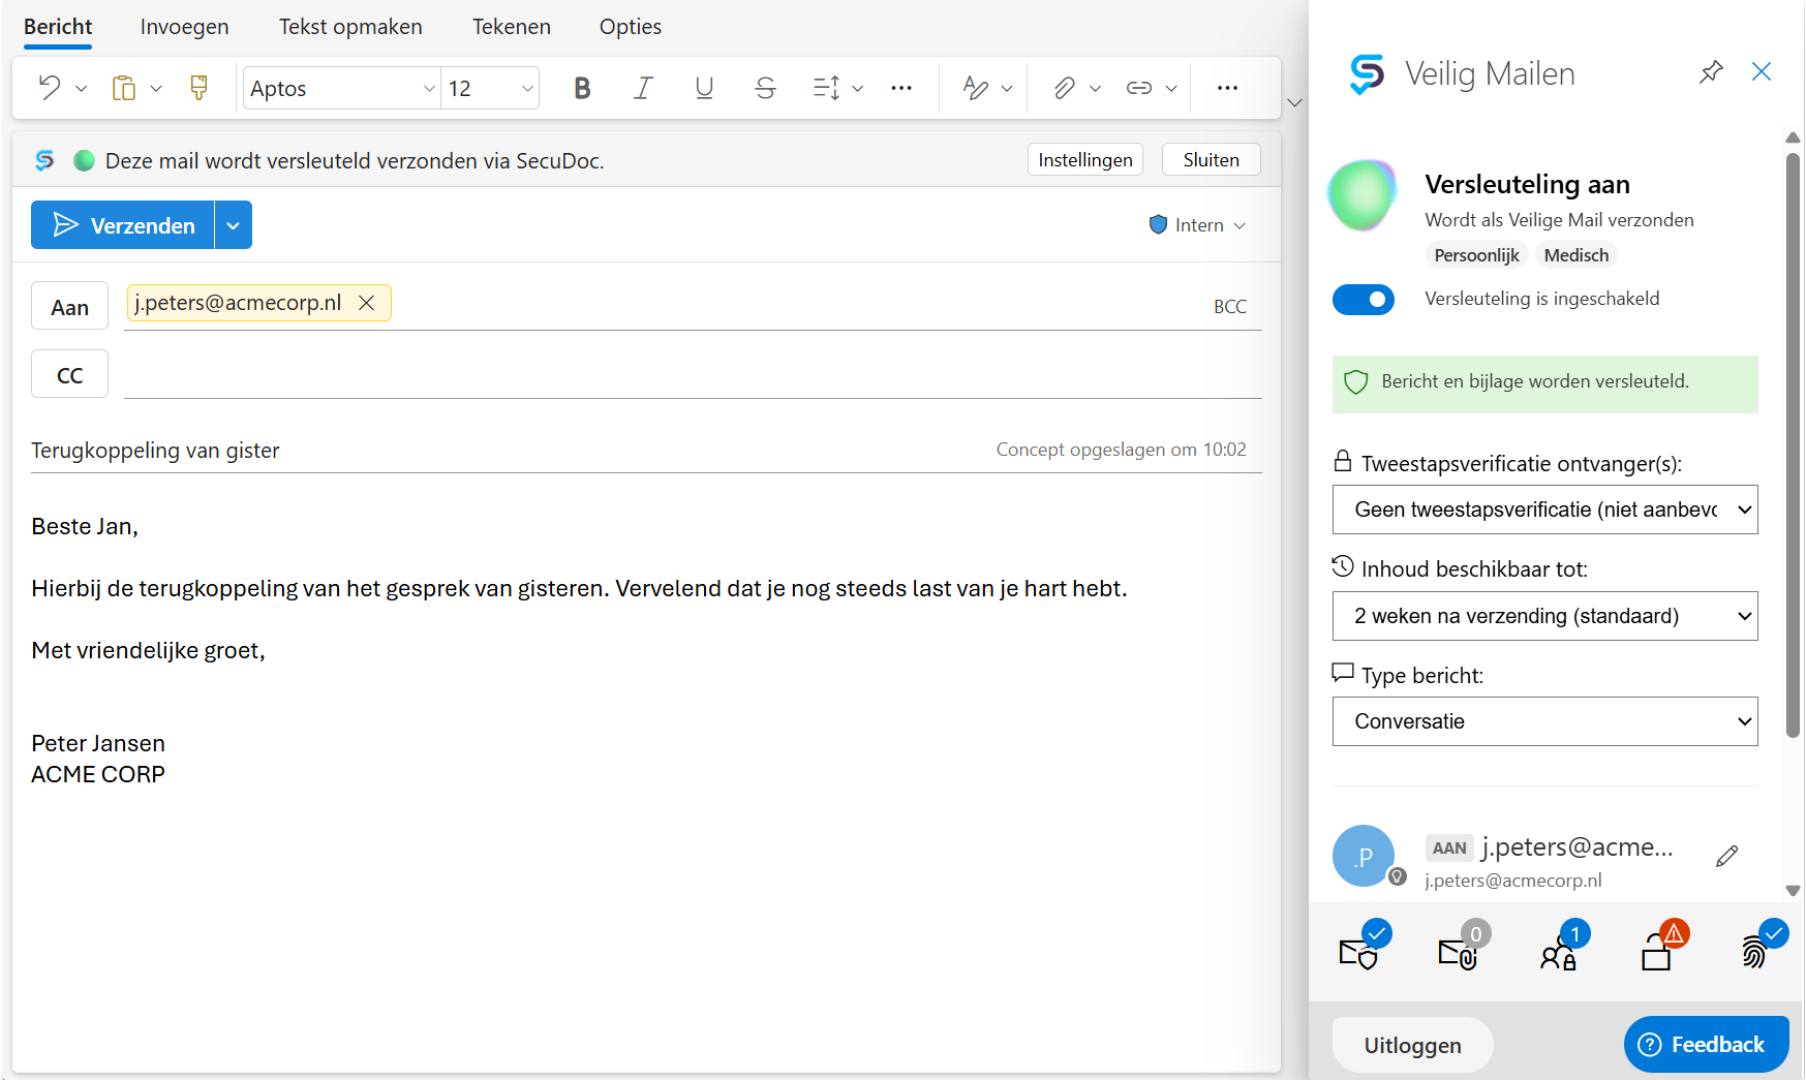Click the Bold formatting icon
The image size is (1806, 1080).
(x=582, y=88)
